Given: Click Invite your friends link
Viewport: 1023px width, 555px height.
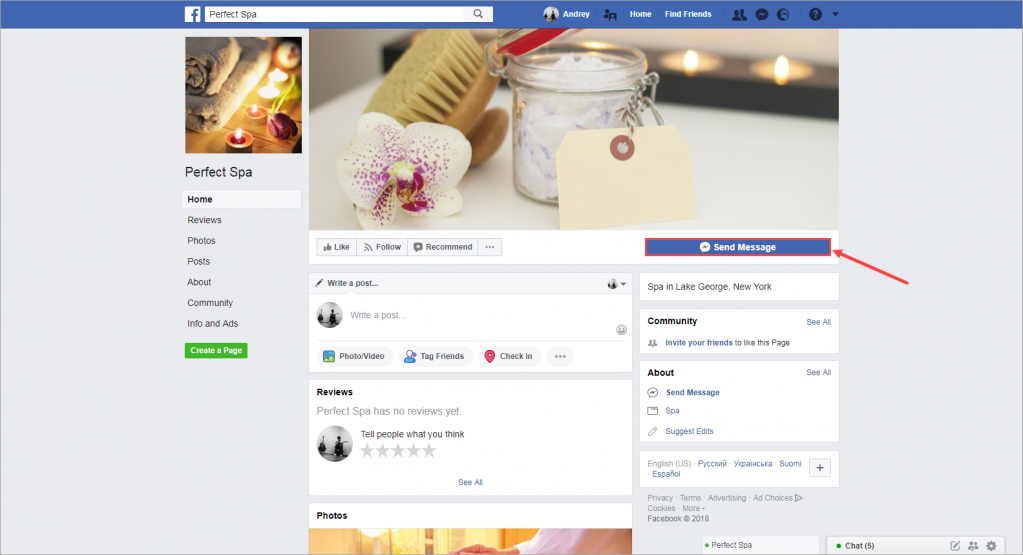Looking at the screenshot, I should tap(699, 342).
